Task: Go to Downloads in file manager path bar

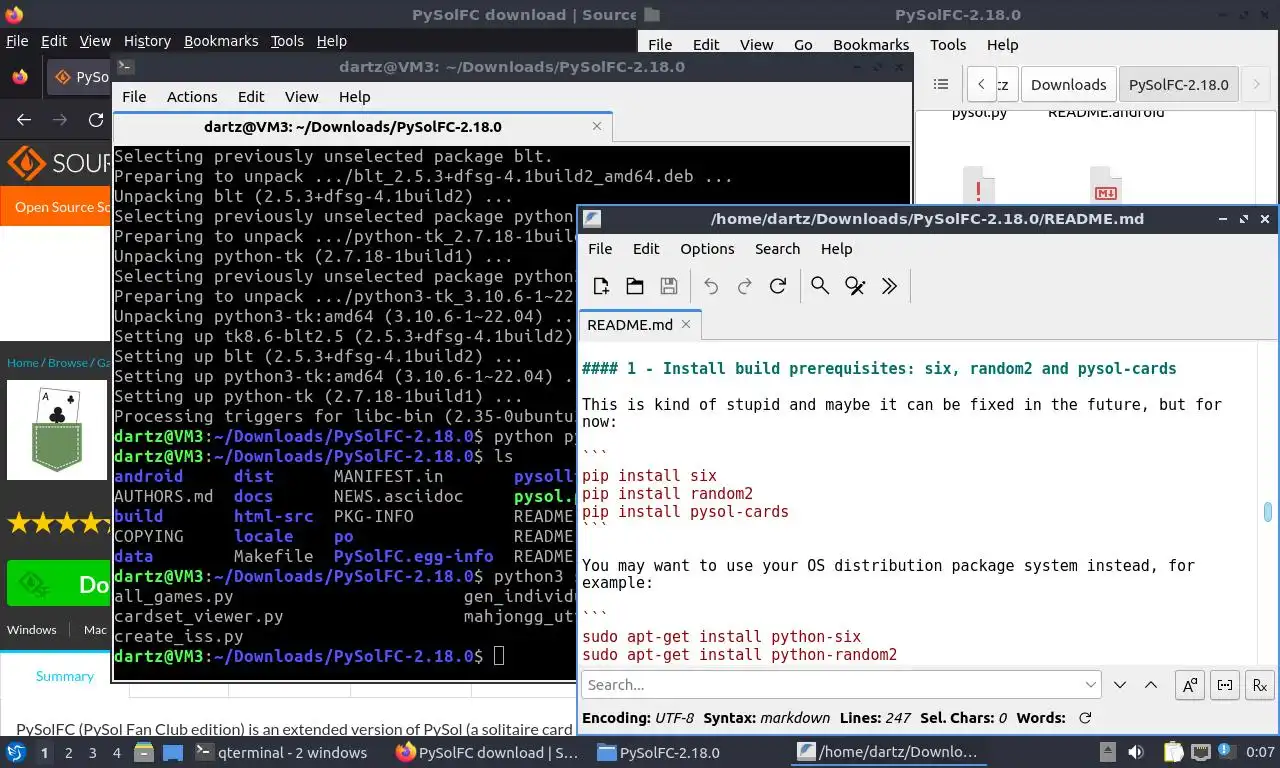Action: coord(1068,85)
